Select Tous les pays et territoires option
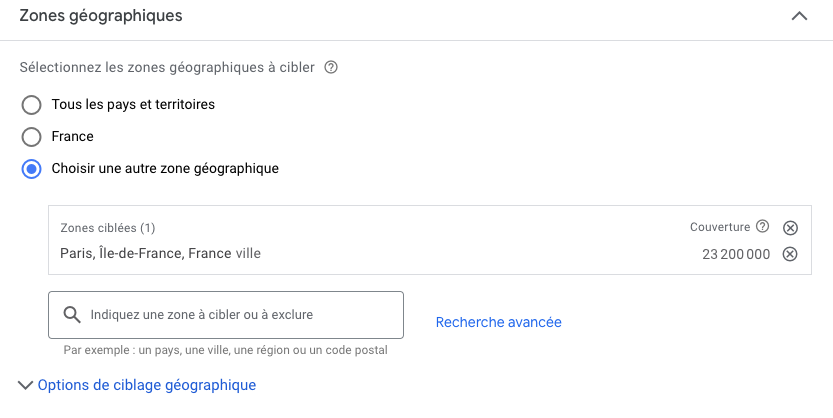 pos(32,105)
